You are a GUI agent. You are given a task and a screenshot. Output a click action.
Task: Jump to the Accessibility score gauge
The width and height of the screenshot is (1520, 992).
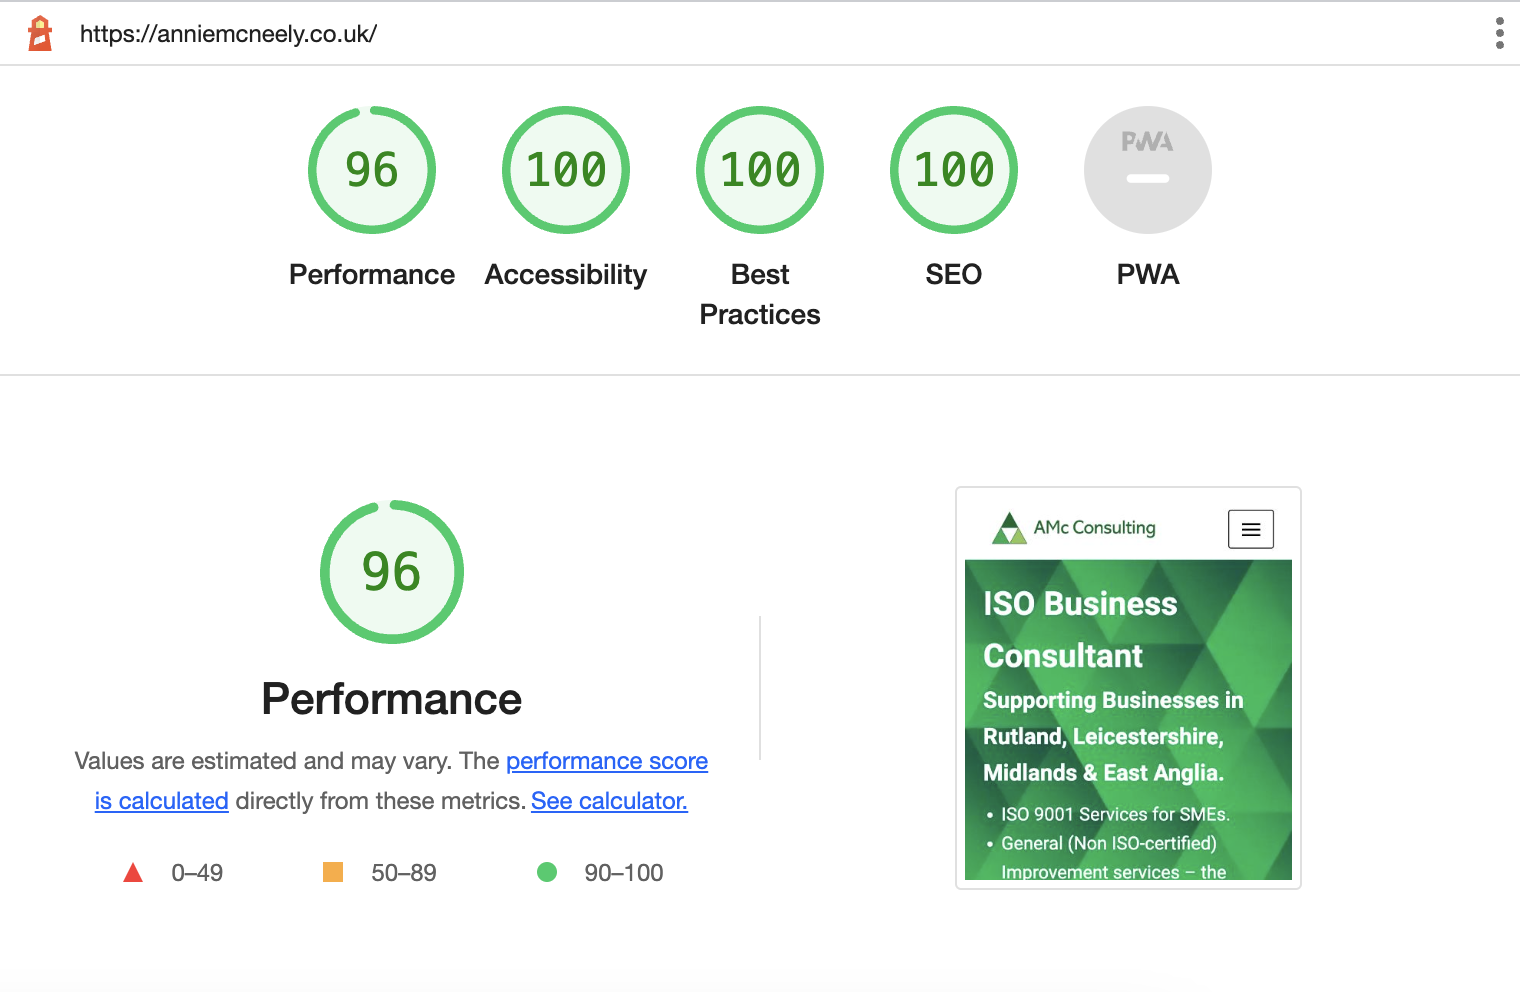pos(566,170)
